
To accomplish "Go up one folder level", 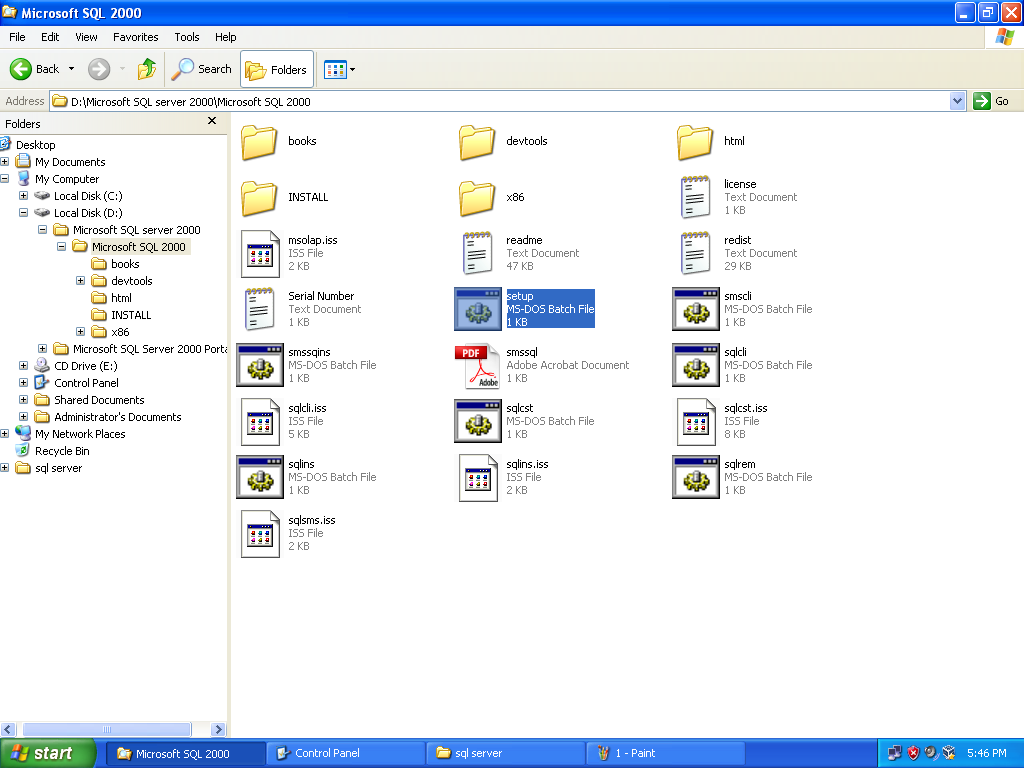I will pos(147,69).
